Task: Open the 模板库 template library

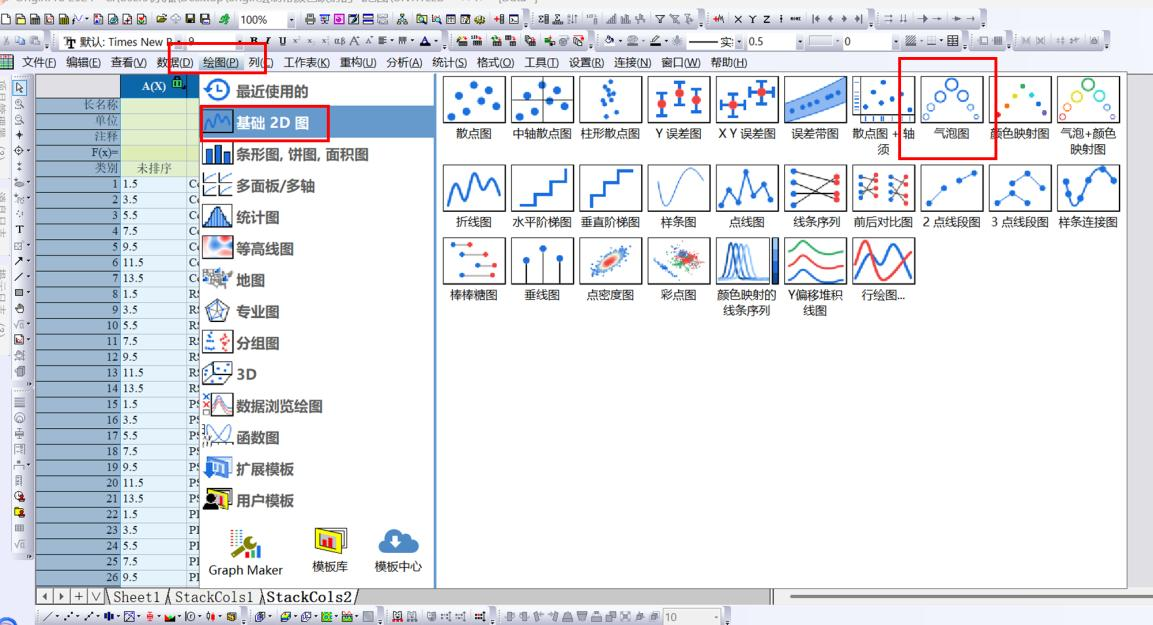Action: click(330, 551)
